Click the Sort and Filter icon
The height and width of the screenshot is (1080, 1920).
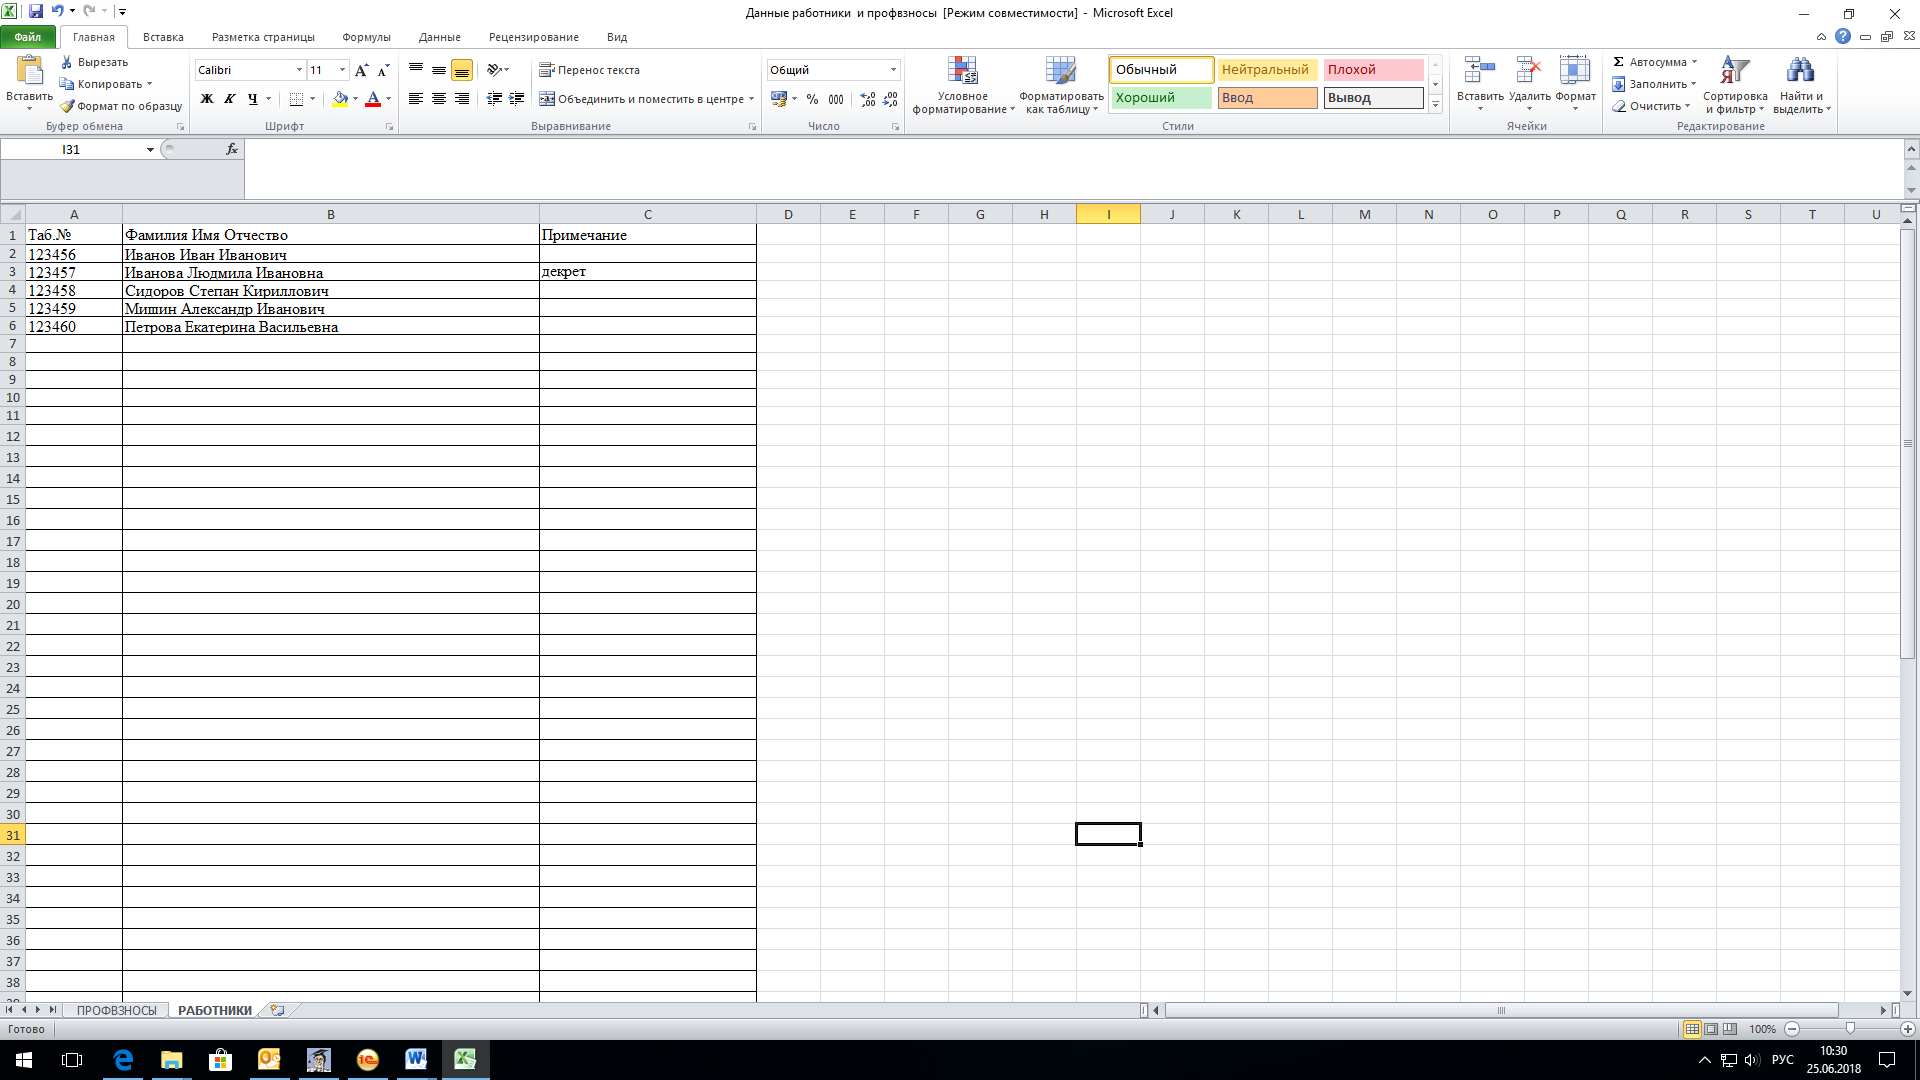pyautogui.click(x=1734, y=71)
